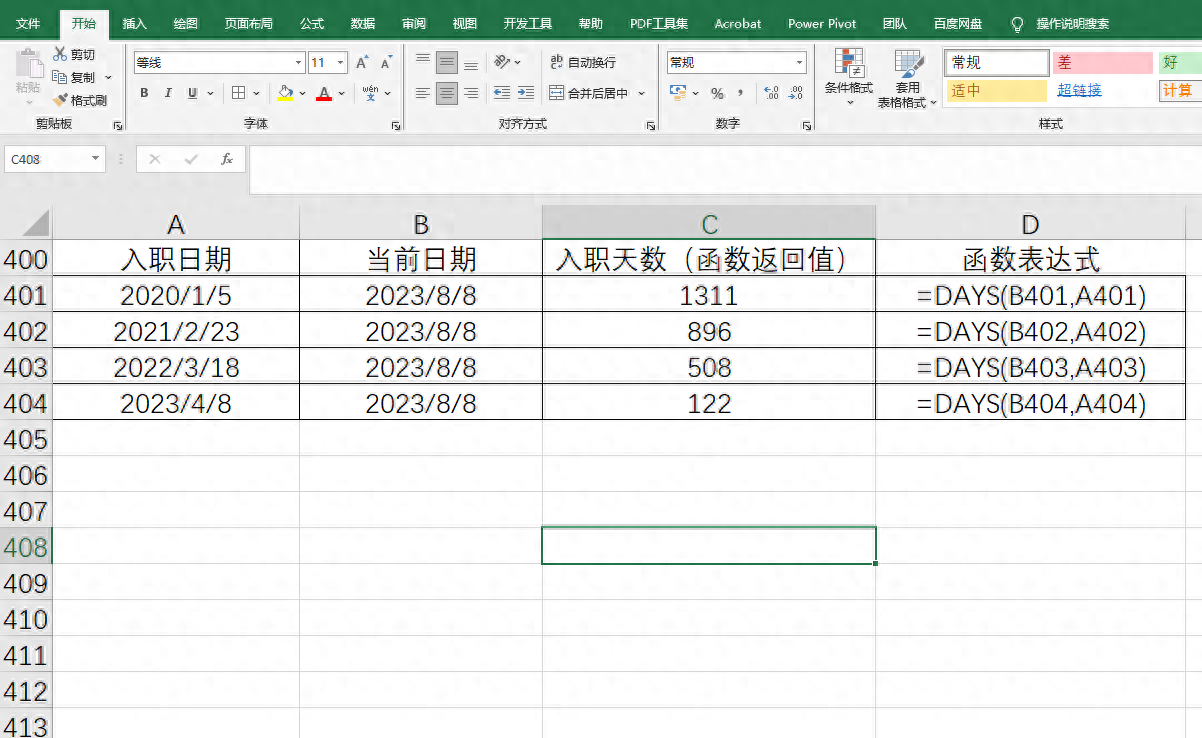
Task: Apply the 计算 cell style
Action: coord(1180,90)
